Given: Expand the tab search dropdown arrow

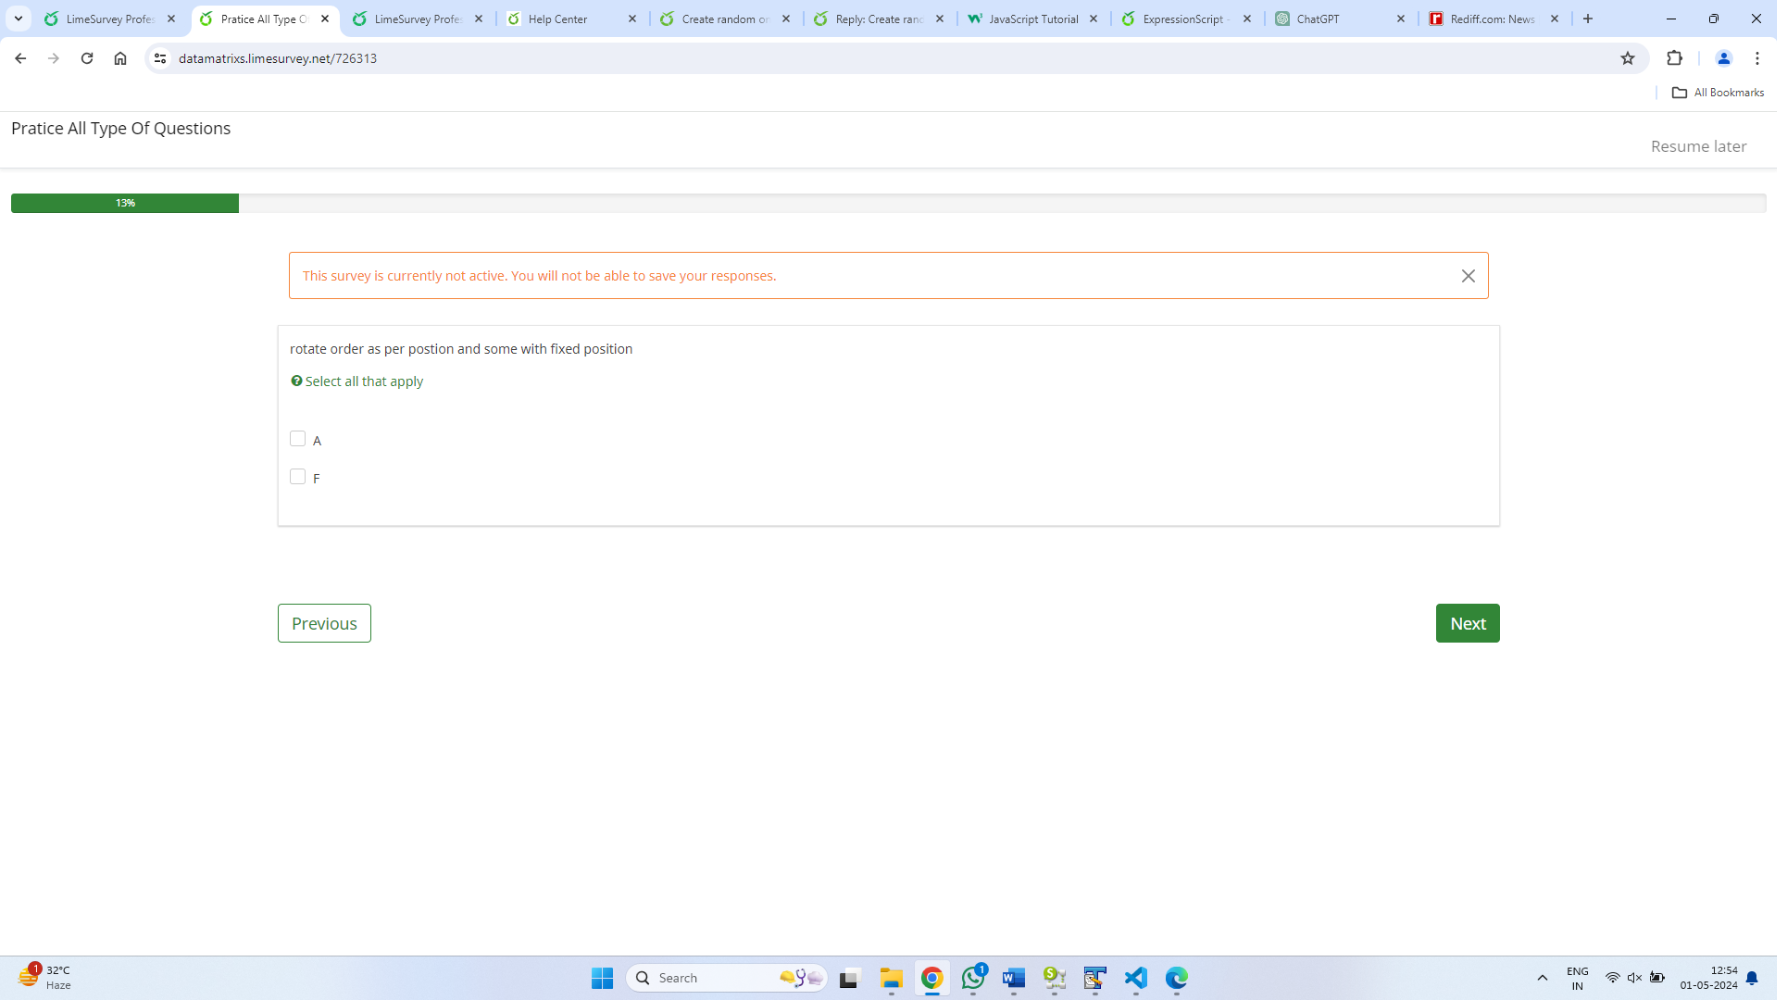Looking at the screenshot, I should pos(18,19).
